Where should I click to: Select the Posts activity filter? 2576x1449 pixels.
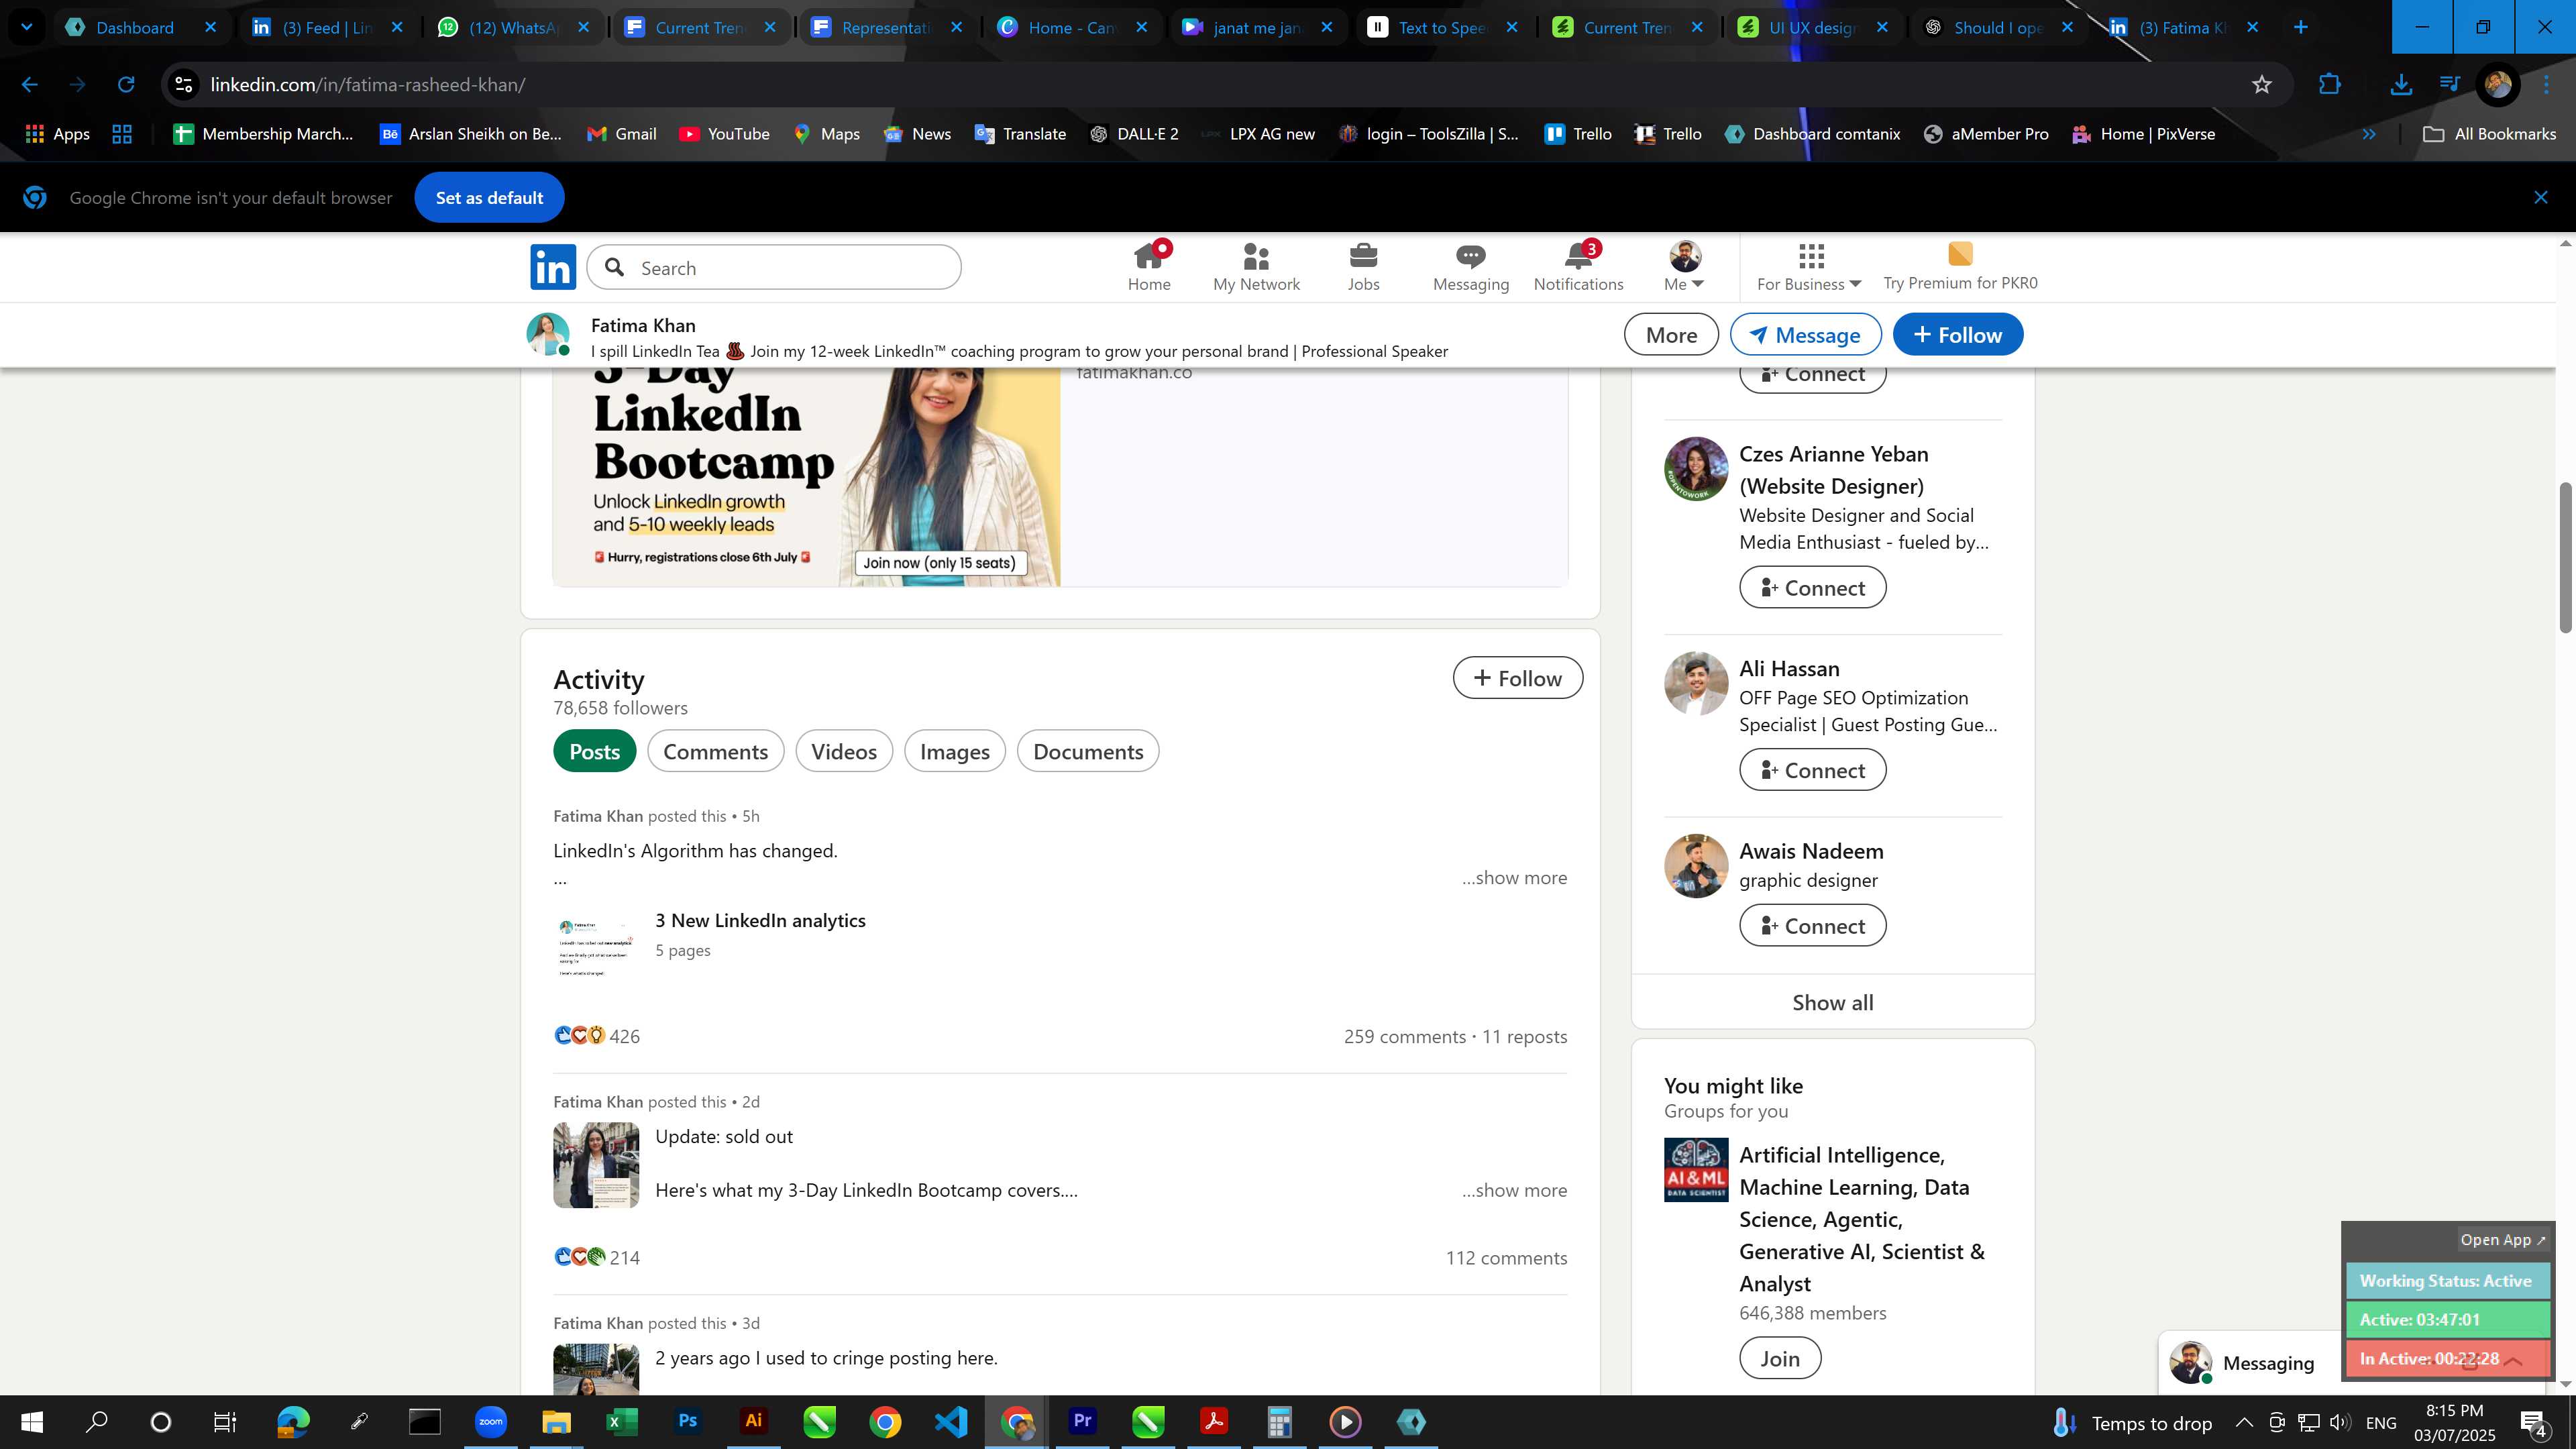click(594, 751)
